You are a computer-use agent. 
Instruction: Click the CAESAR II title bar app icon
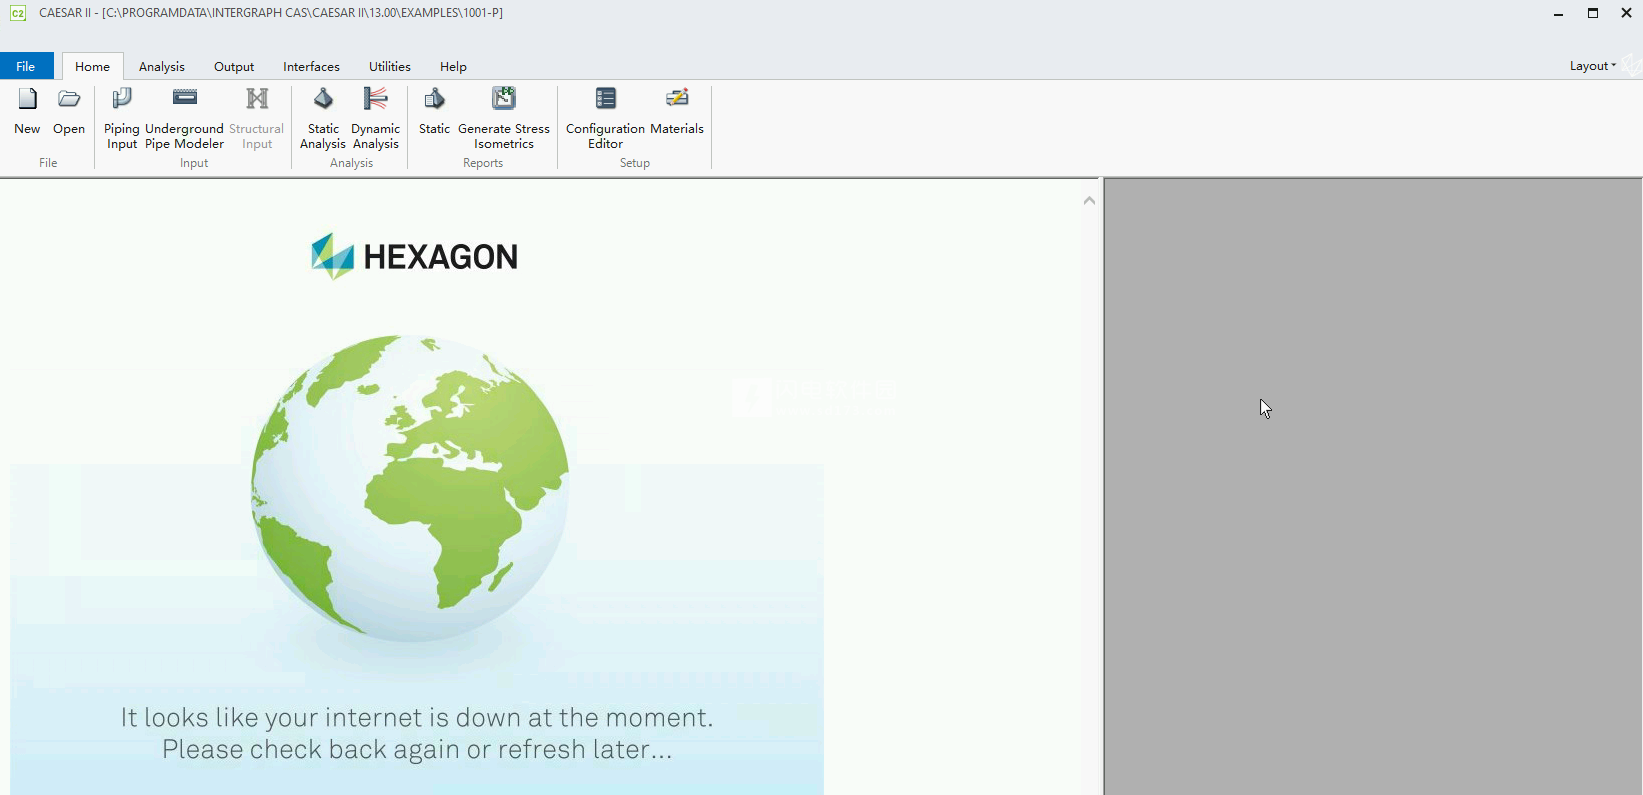18,13
